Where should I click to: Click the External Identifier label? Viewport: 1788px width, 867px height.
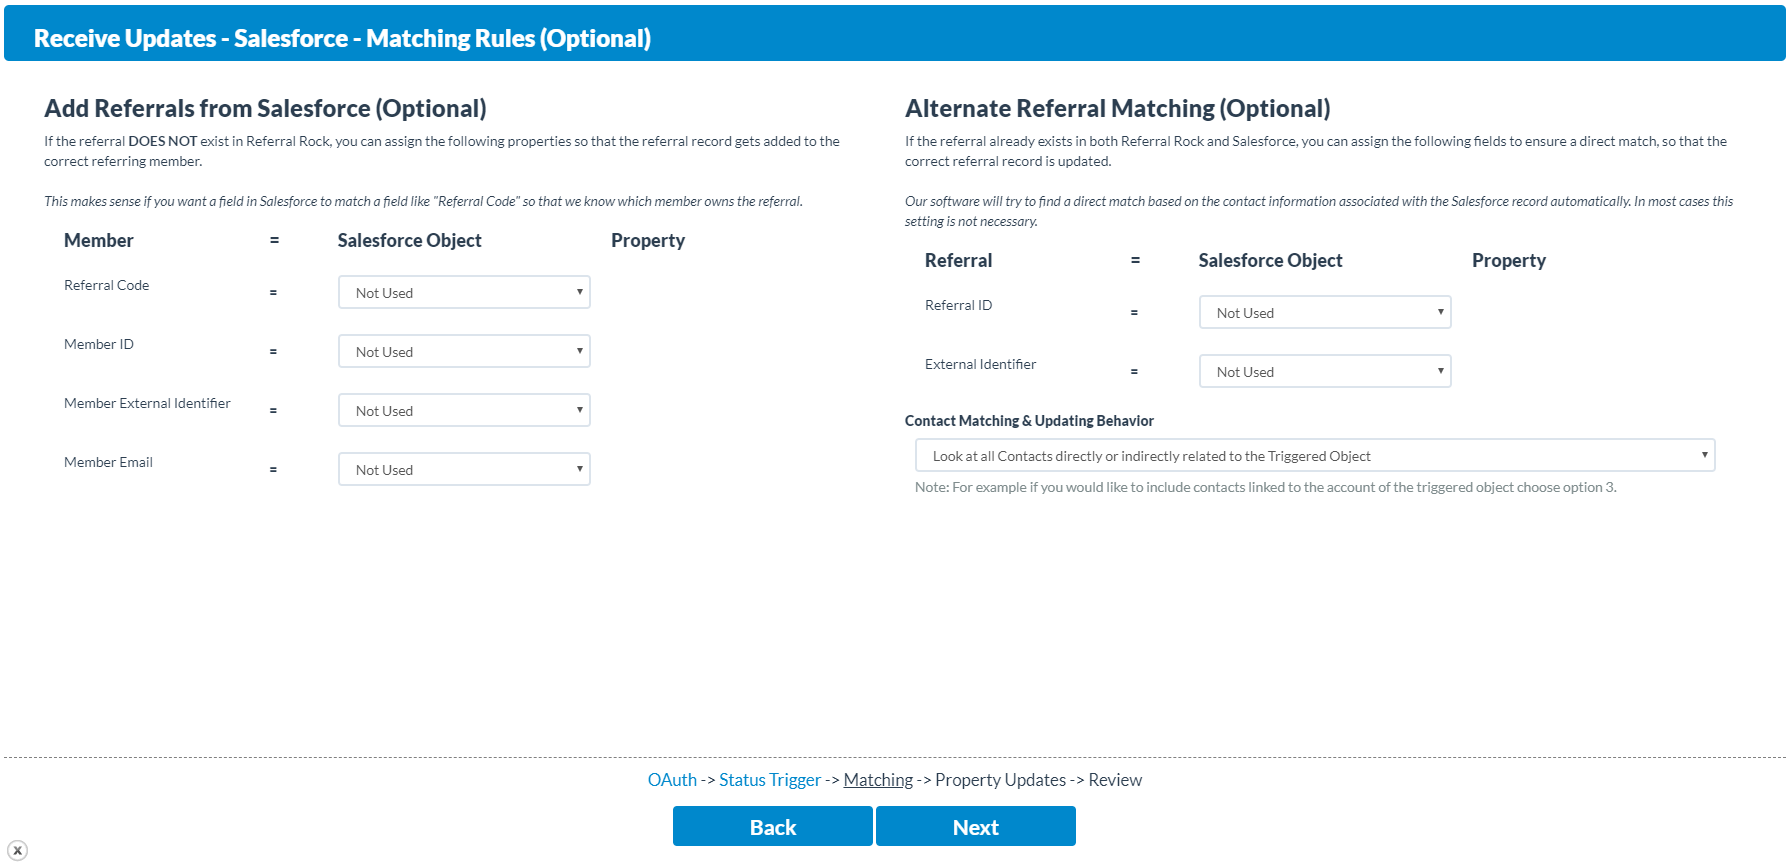[980, 364]
